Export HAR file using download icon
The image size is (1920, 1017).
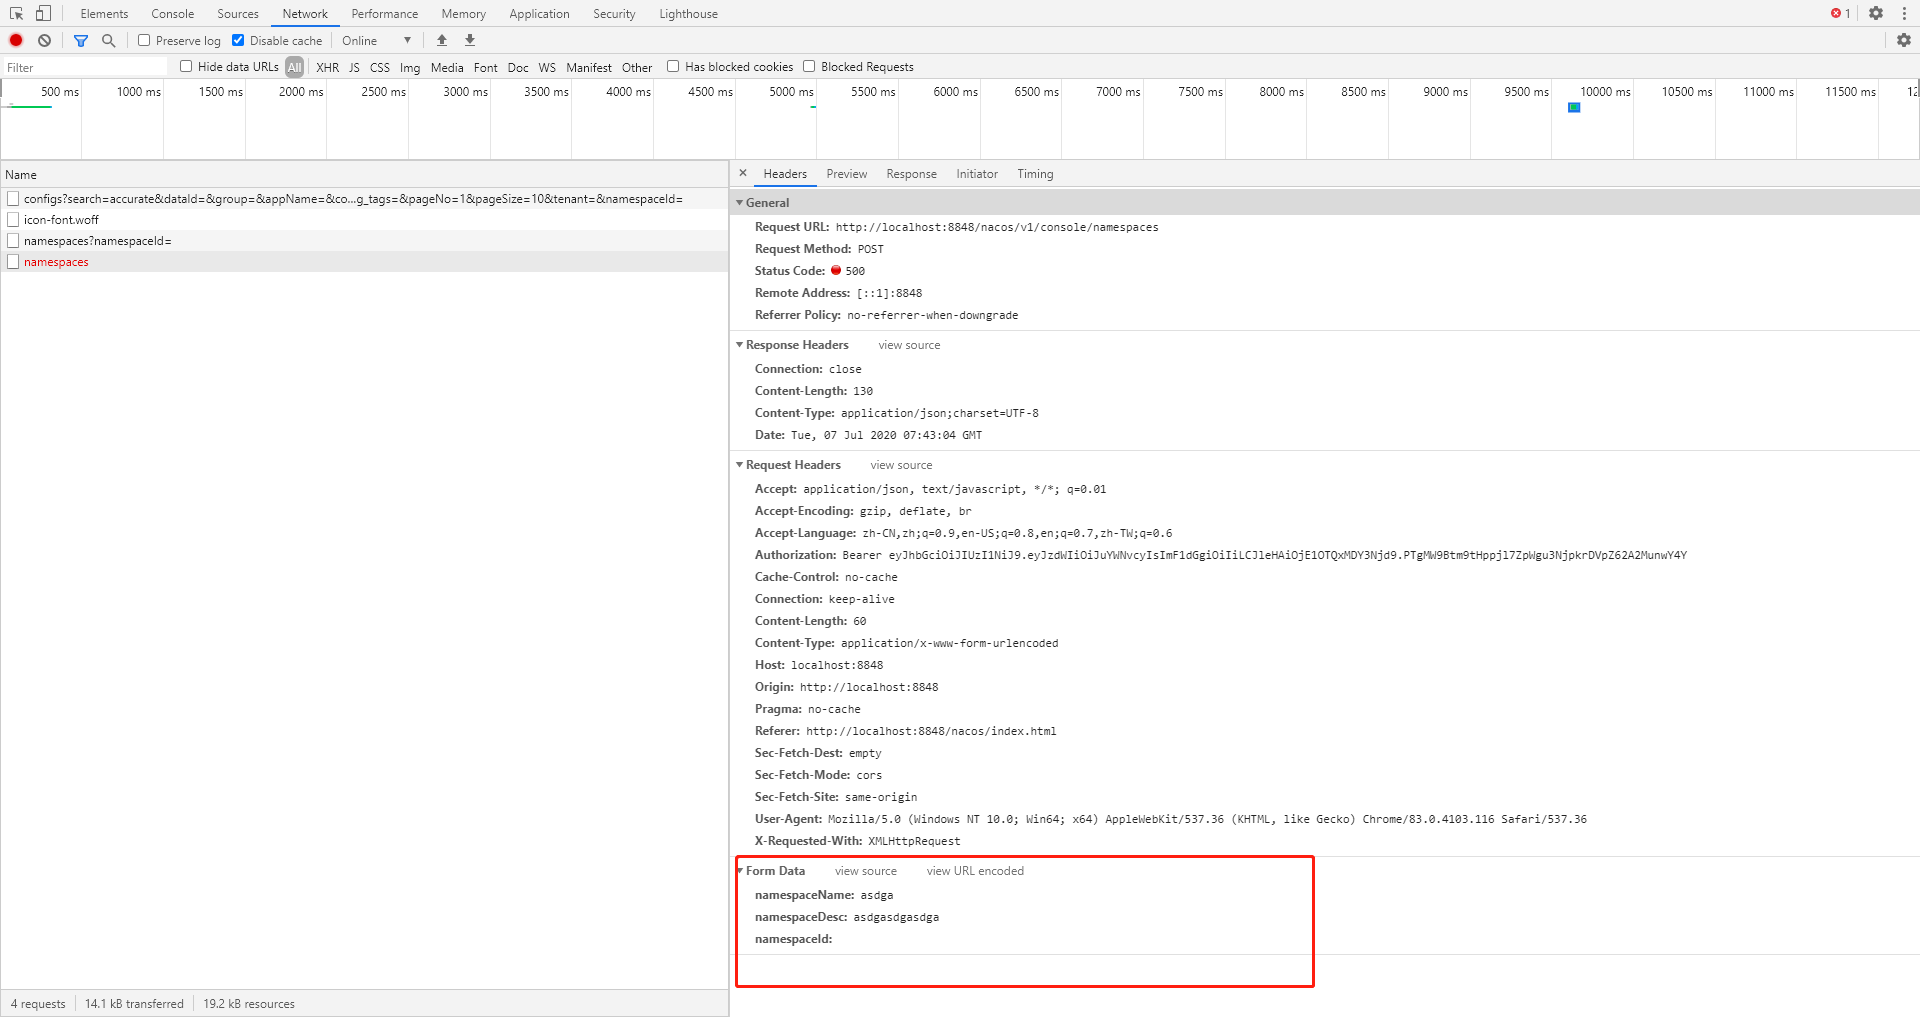click(x=469, y=40)
